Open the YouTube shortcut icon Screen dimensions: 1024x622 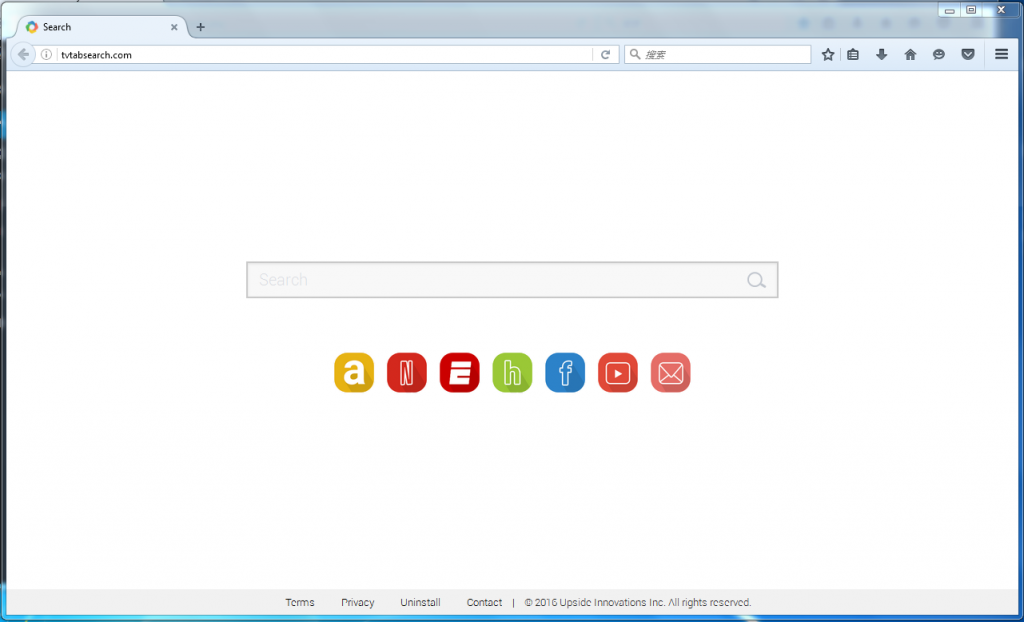coord(618,372)
